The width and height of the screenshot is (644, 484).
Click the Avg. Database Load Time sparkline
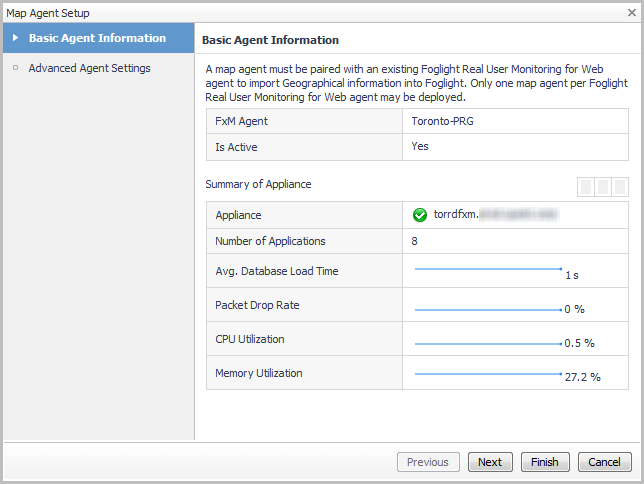(x=489, y=268)
